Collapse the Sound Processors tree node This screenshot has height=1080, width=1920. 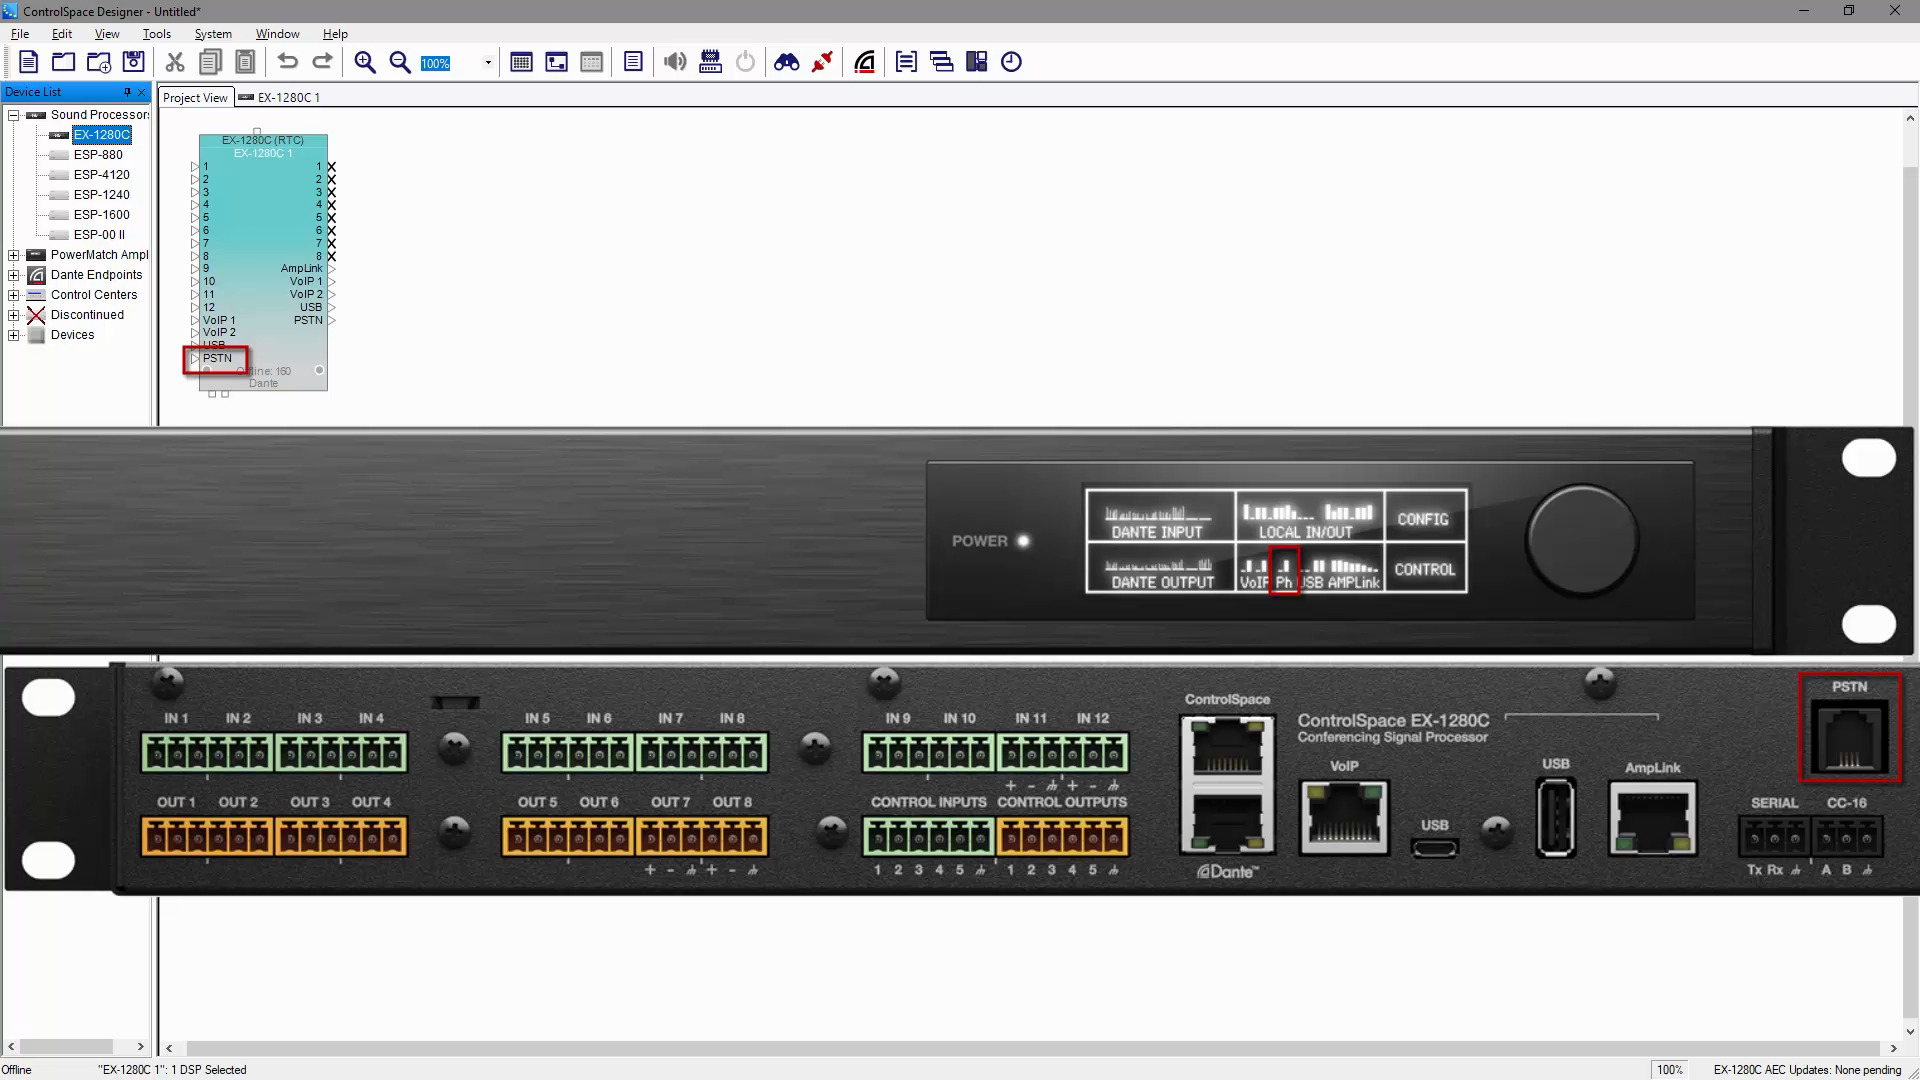pos(14,115)
